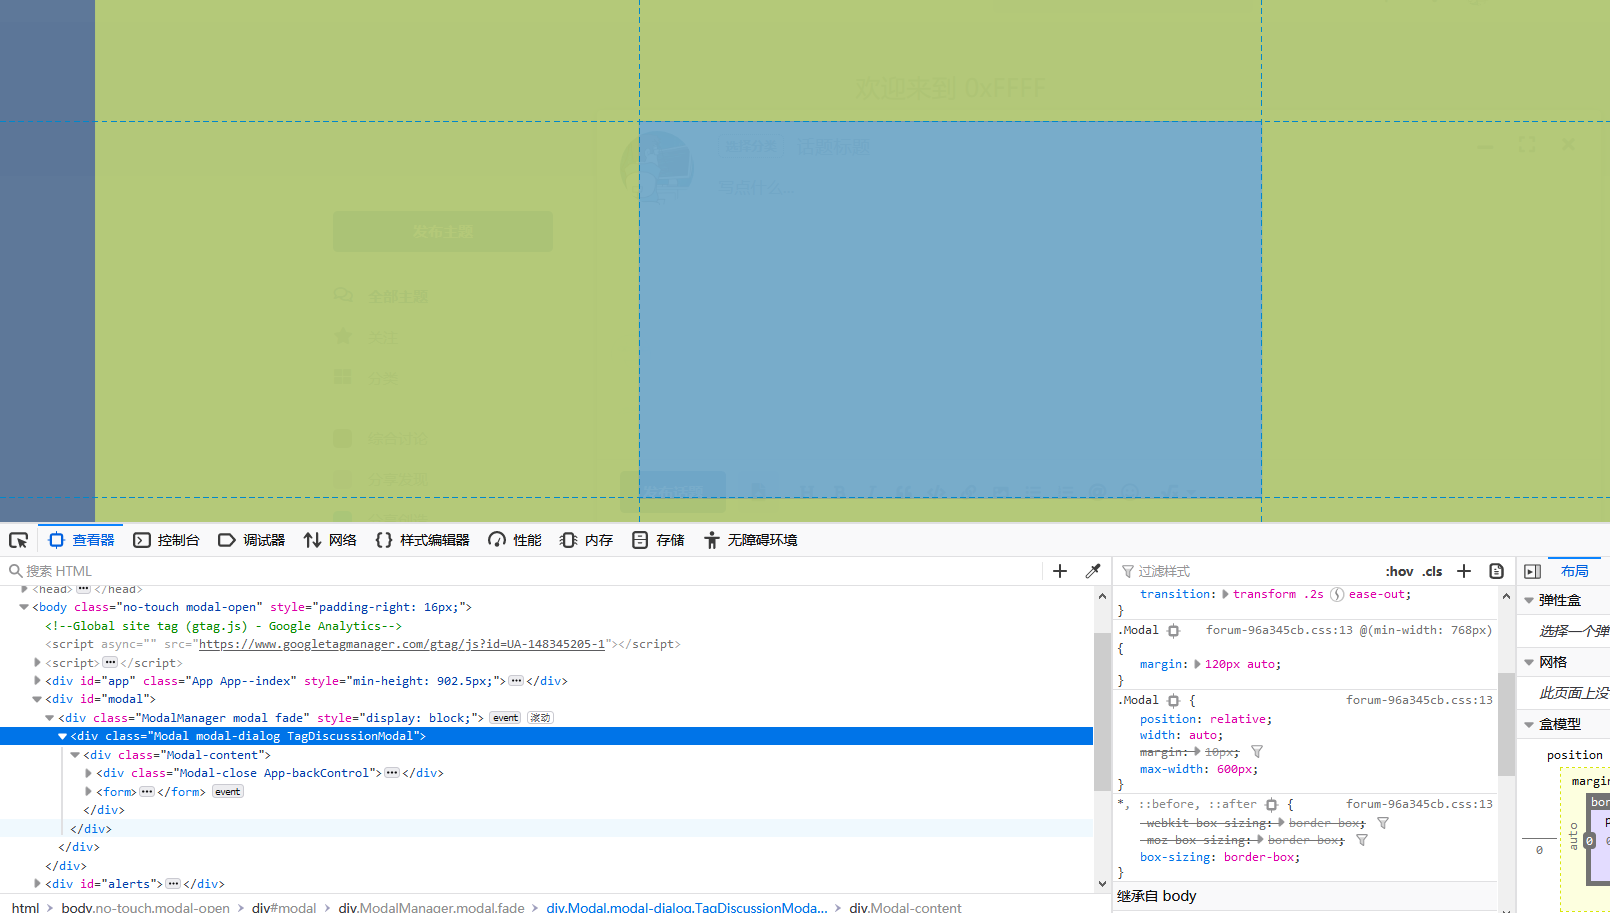Toggle print media simulation icon

click(x=1497, y=571)
